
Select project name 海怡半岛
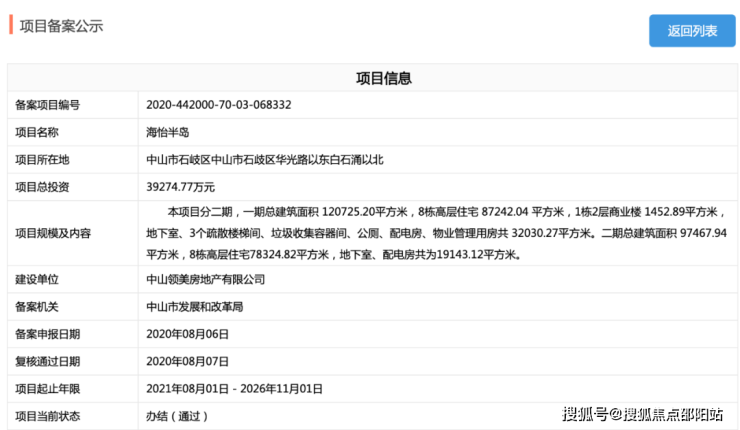coord(168,132)
